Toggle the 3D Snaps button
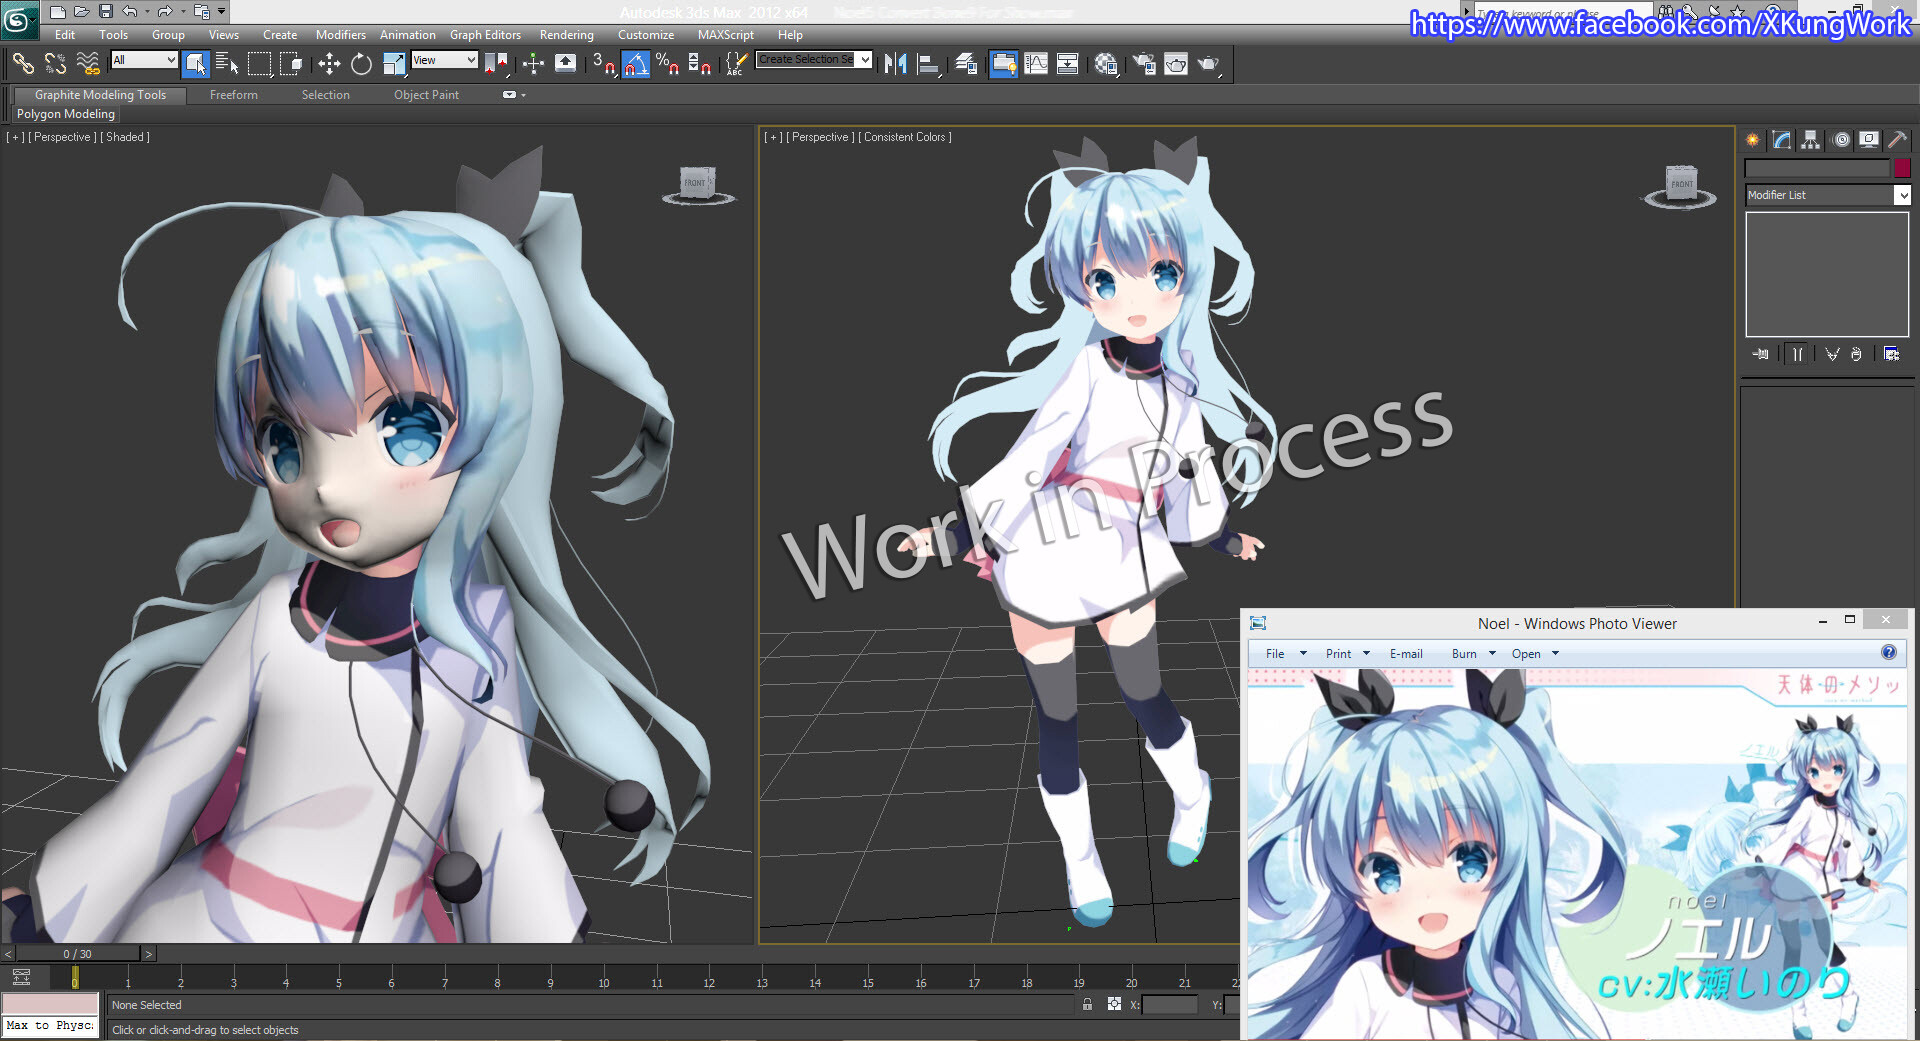This screenshot has width=1920, height=1041. point(603,64)
